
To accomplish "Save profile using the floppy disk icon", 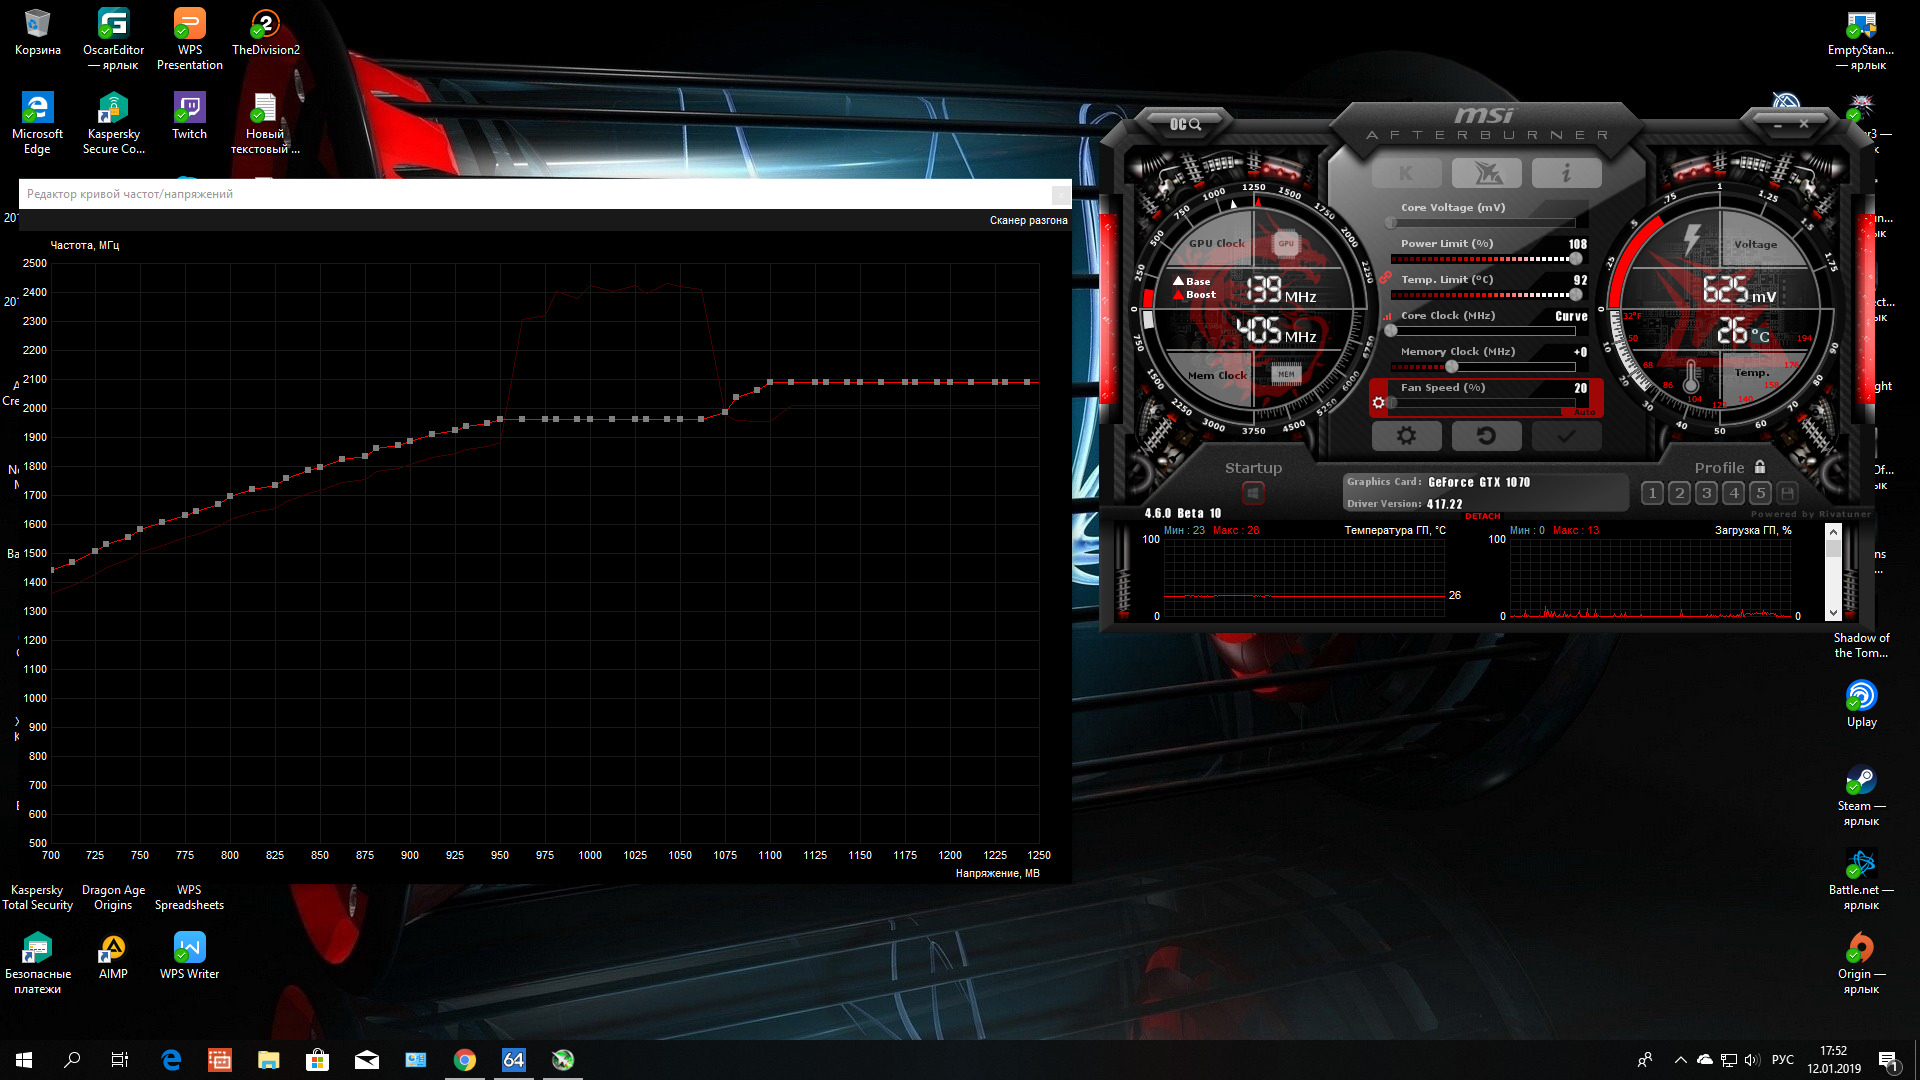I will pyautogui.click(x=1788, y=493).
